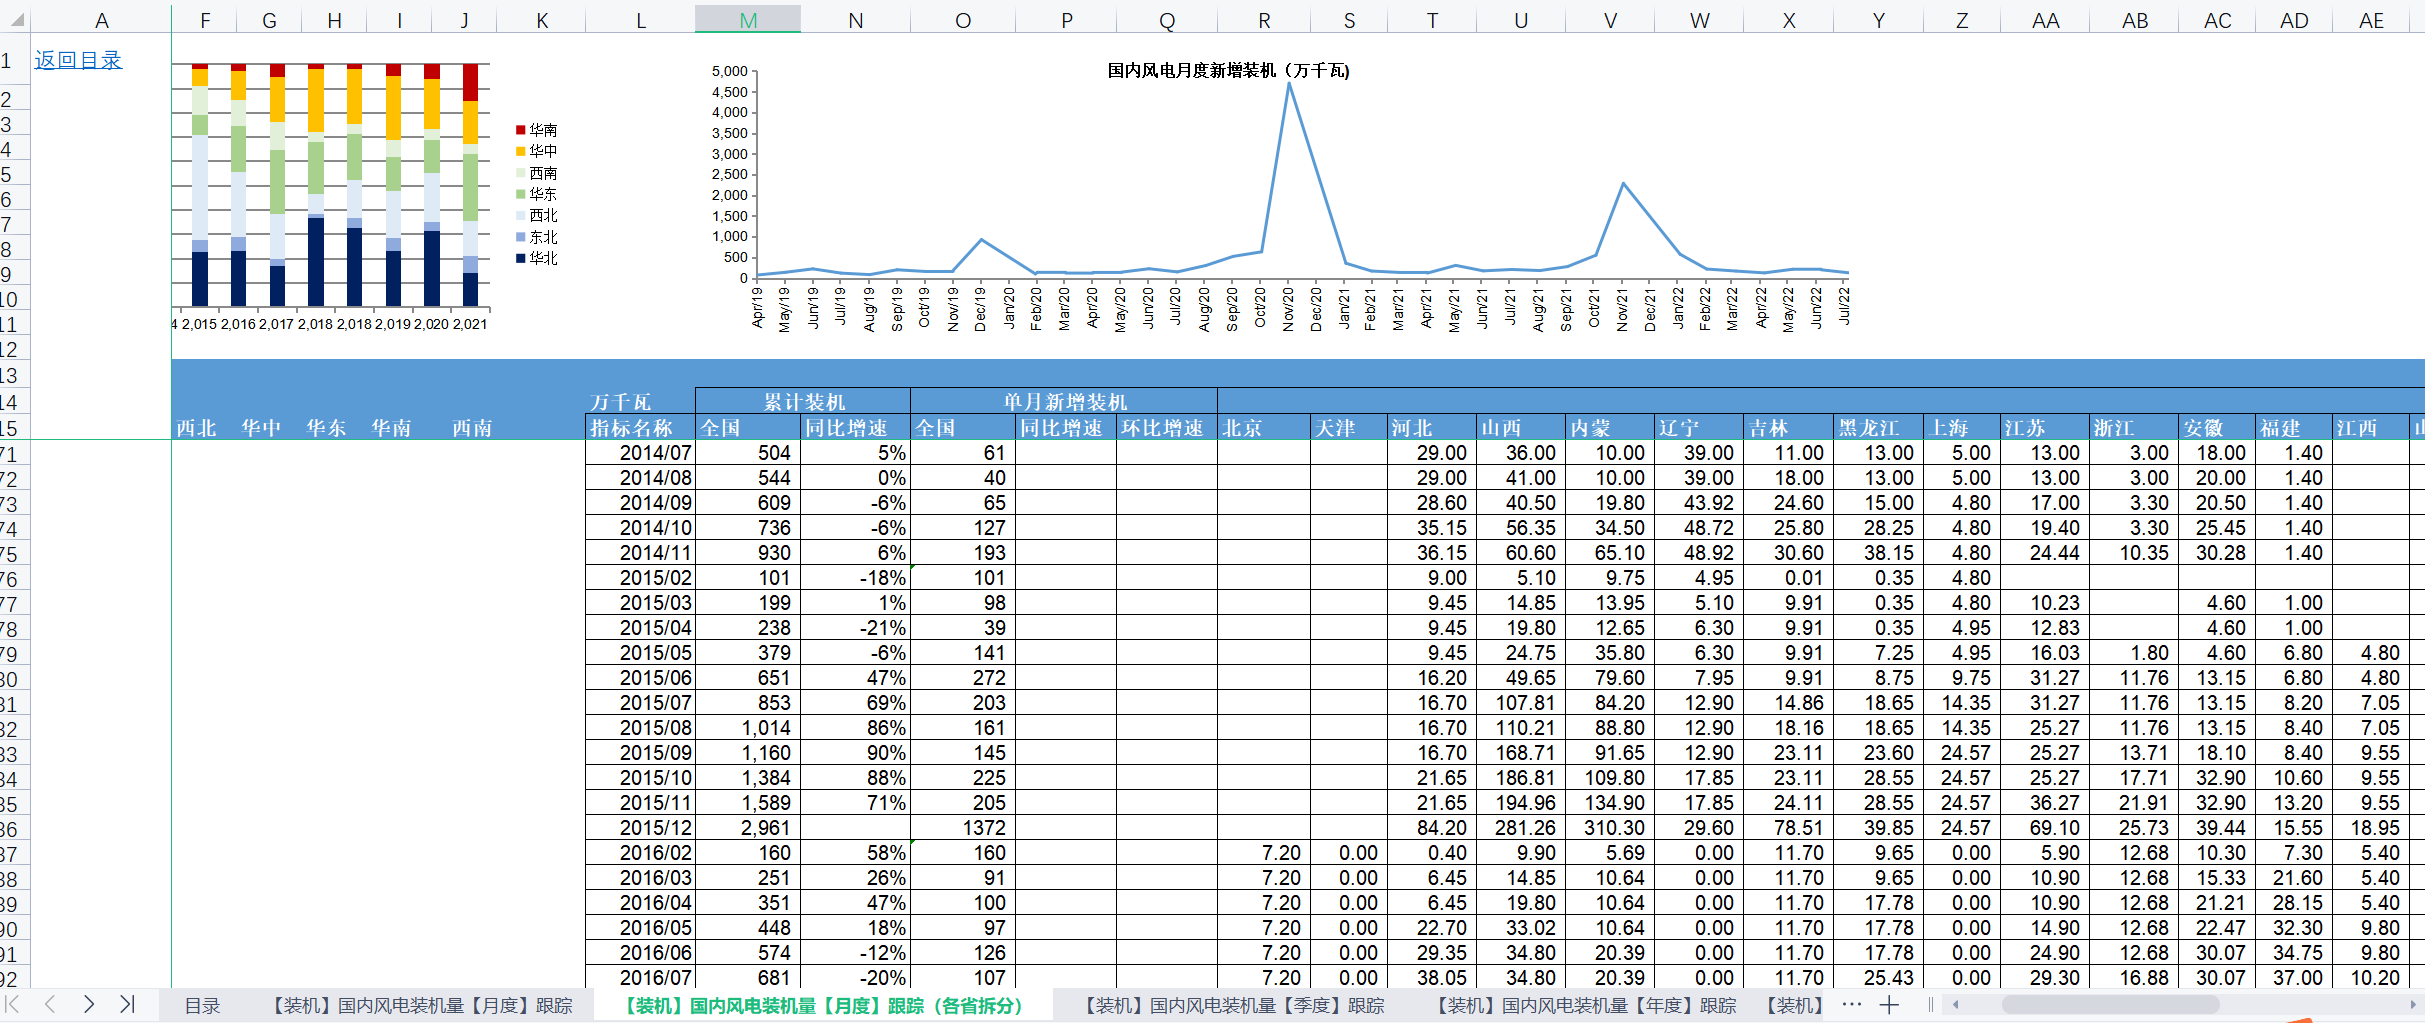Select the 内蒙 column header cell
Image resolution: width=2425 pixels, height=1023 pixels.
click(x=1609, y=427)
